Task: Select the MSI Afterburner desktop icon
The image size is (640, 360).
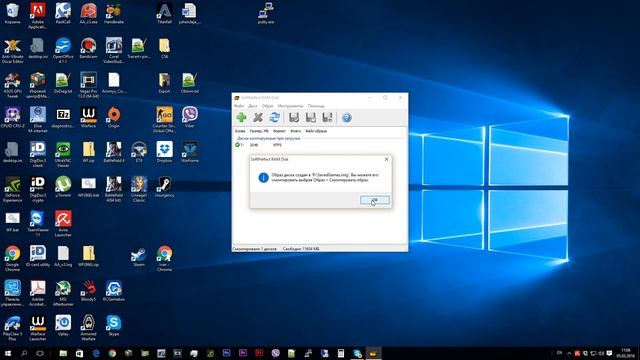Action: [63, 293]
